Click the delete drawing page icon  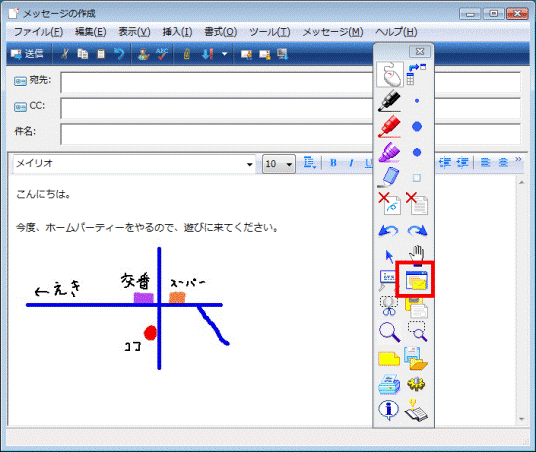click(x=390, y=203)
